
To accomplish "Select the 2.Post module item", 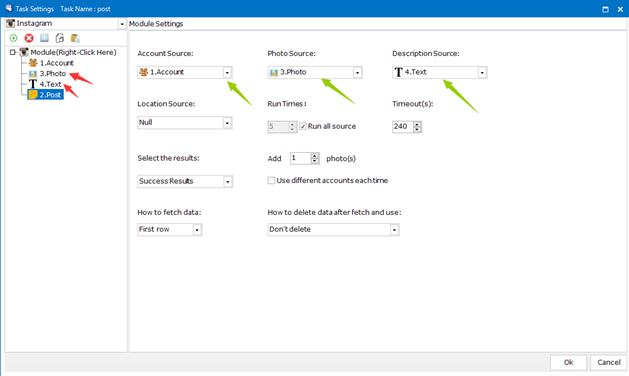I will [x=45, y=95].
